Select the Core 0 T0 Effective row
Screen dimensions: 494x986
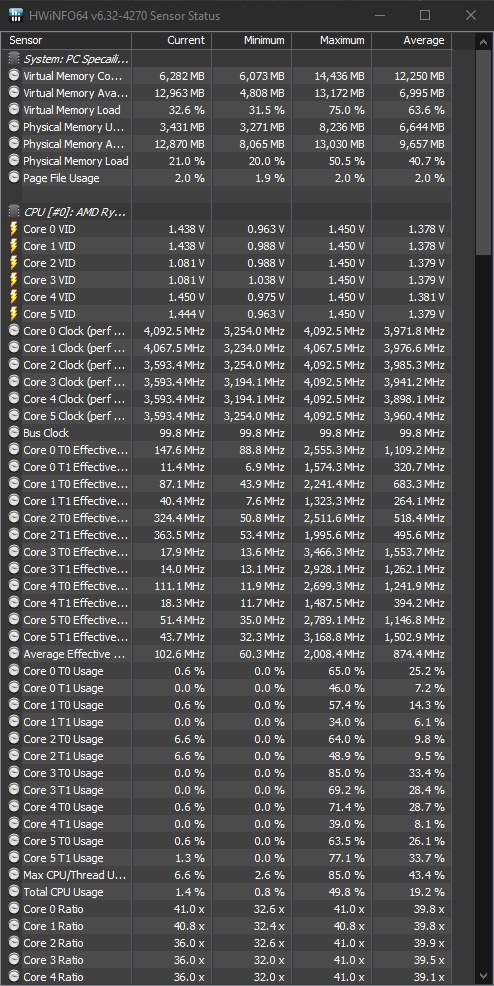tap(228, 450)
